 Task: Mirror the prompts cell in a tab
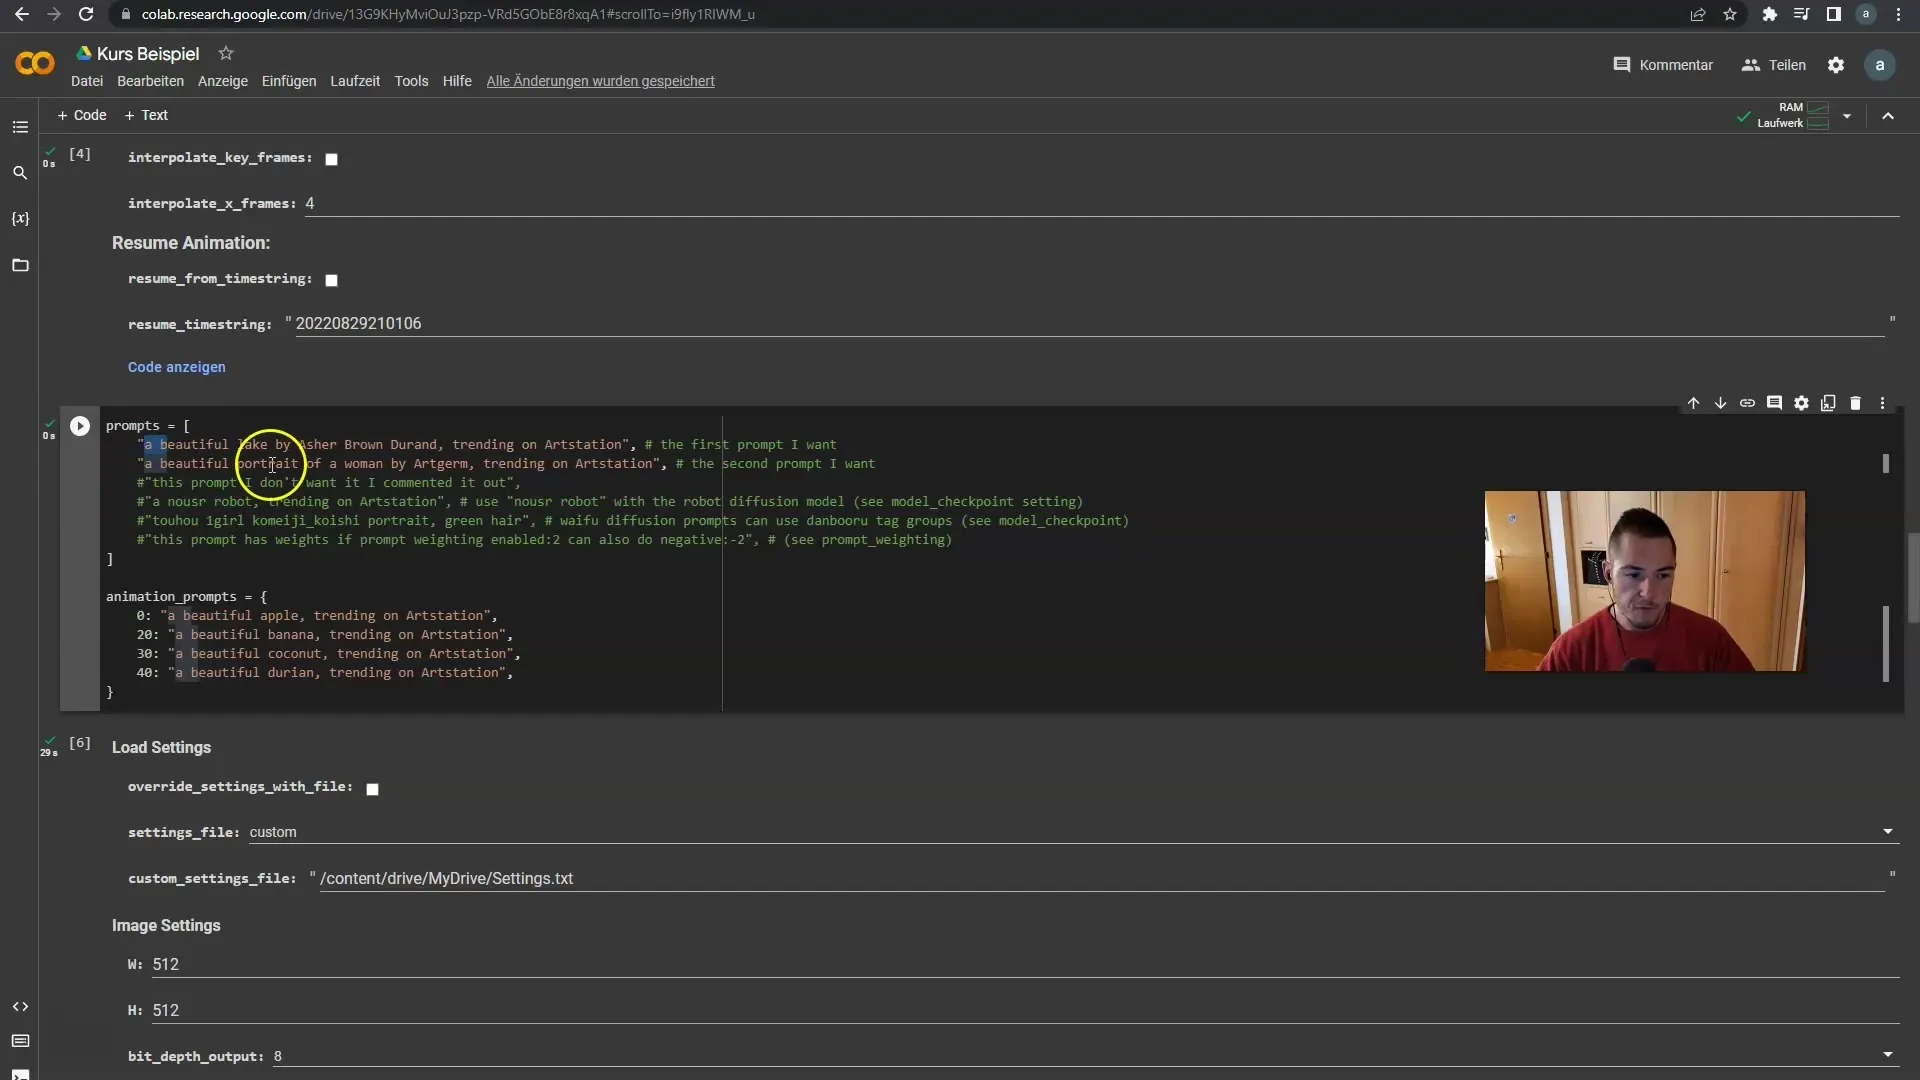1828,403
